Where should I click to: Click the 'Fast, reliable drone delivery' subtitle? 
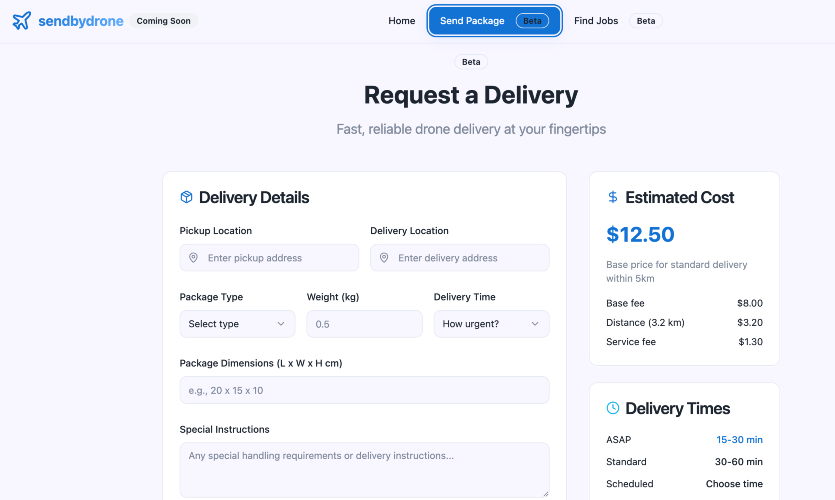(x=471, y=129)
